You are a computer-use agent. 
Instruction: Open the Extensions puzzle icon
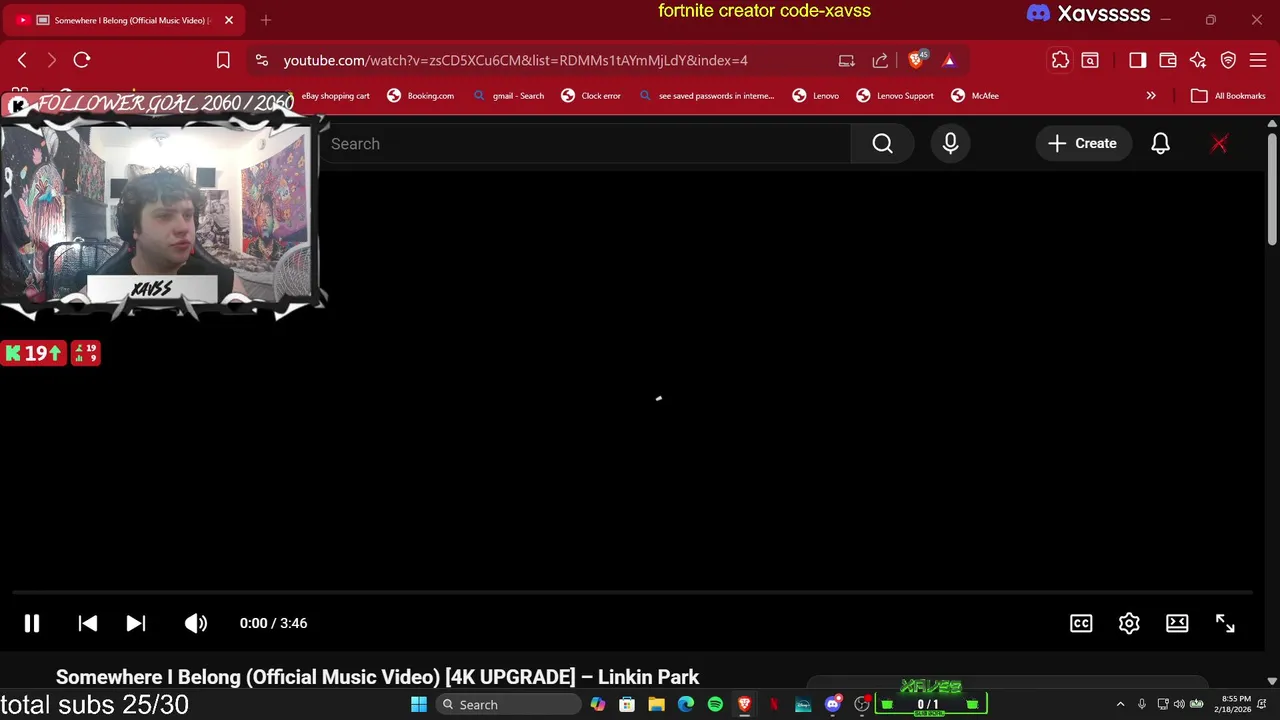(1060, 60)
